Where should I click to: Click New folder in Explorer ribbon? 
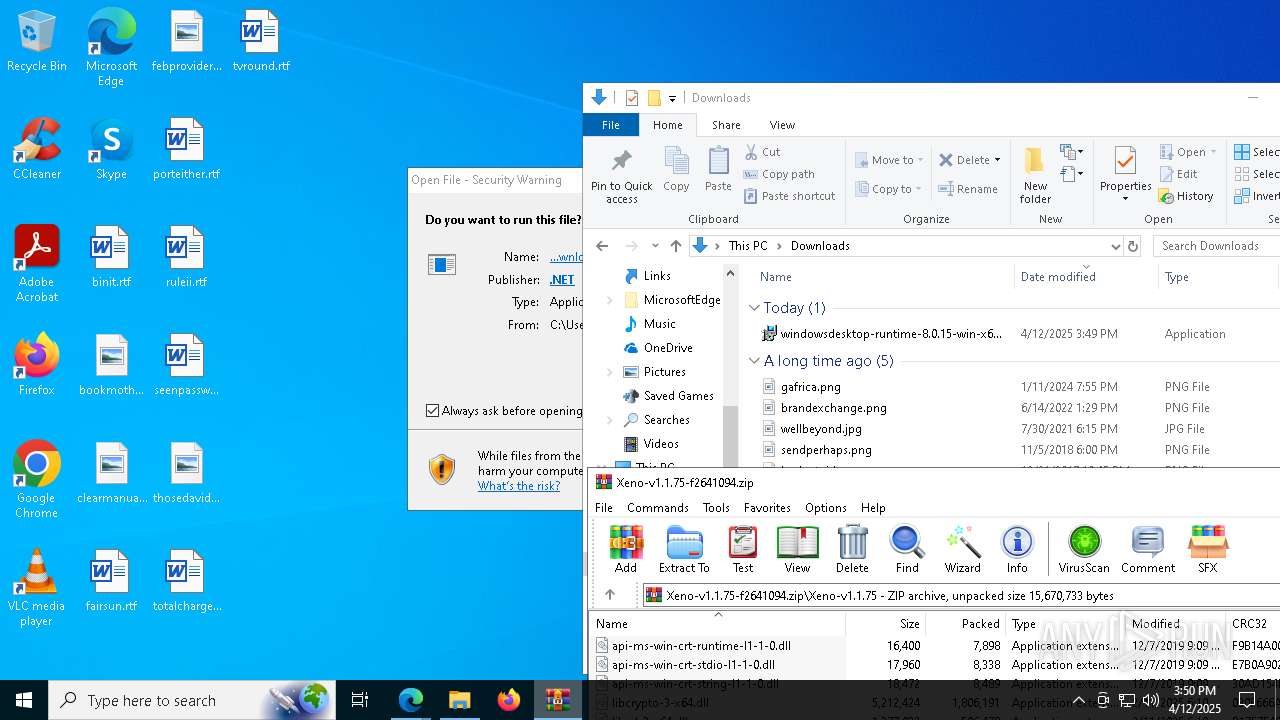pos(1035,176)
